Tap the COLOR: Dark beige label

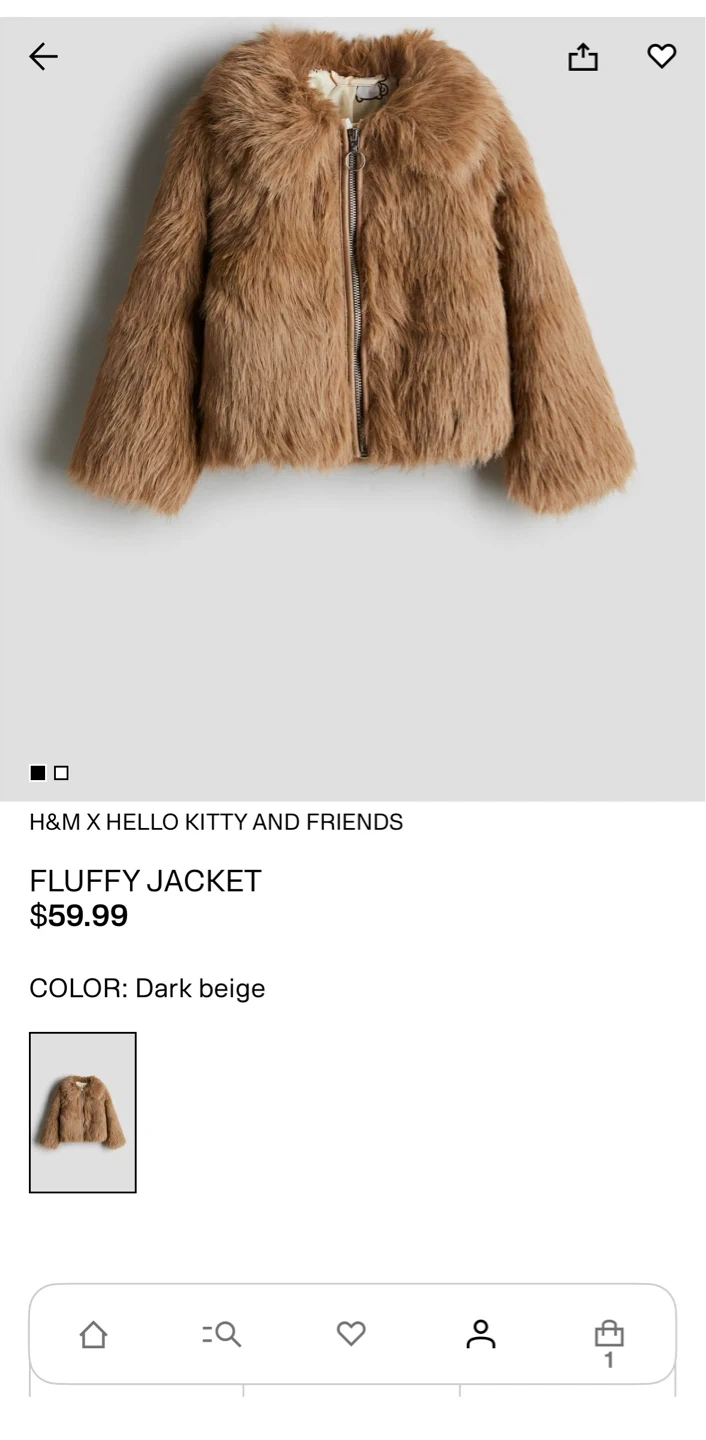point(147,988)
